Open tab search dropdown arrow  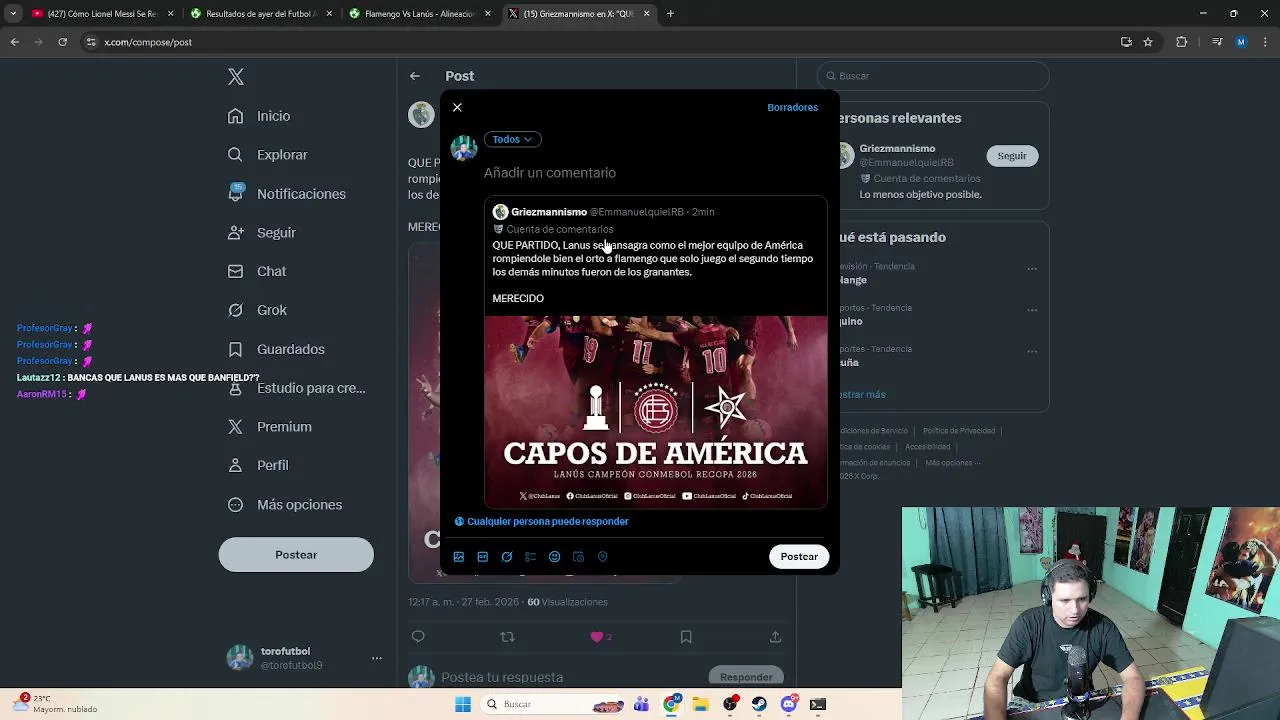coord(13,14)
